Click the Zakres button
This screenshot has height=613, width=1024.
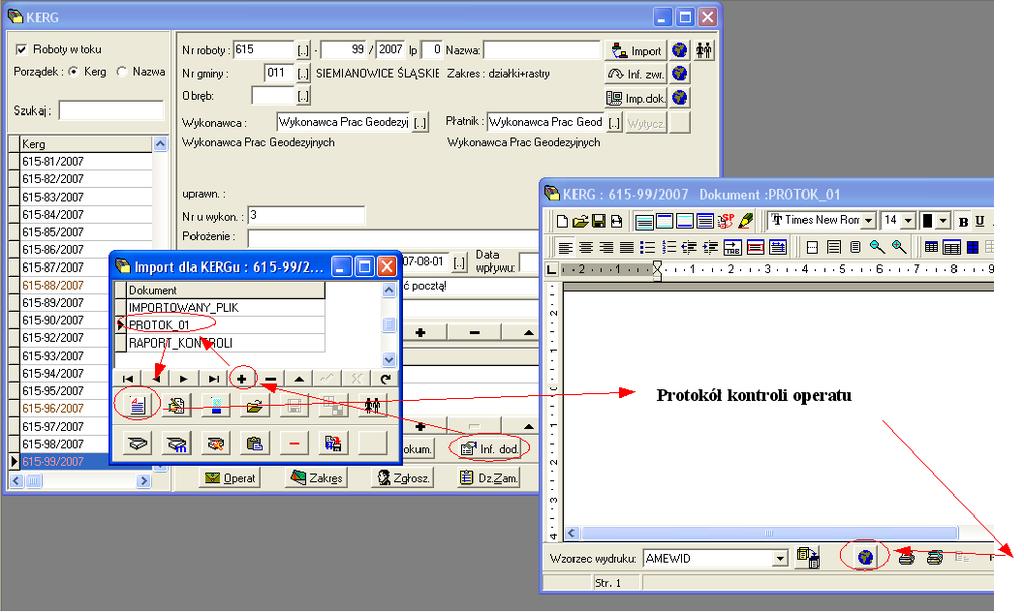click(x=316, y=478)
